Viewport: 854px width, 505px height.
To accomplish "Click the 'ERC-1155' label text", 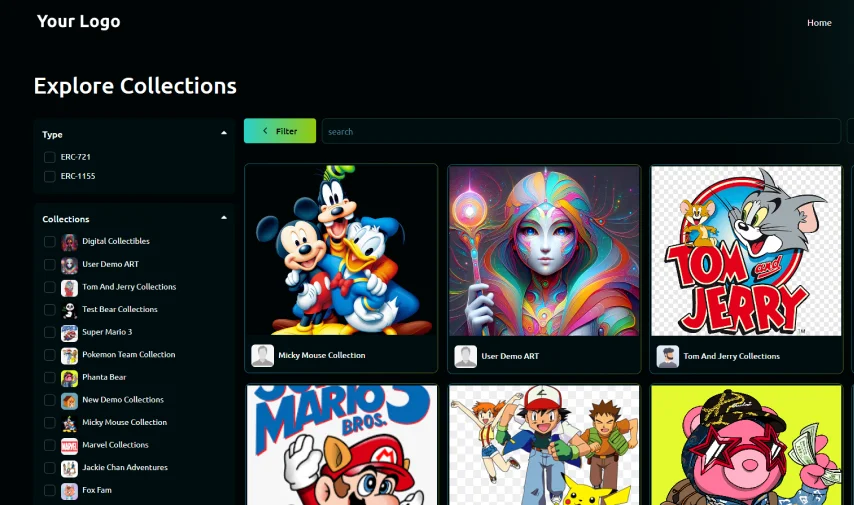I will click(78, 177).
